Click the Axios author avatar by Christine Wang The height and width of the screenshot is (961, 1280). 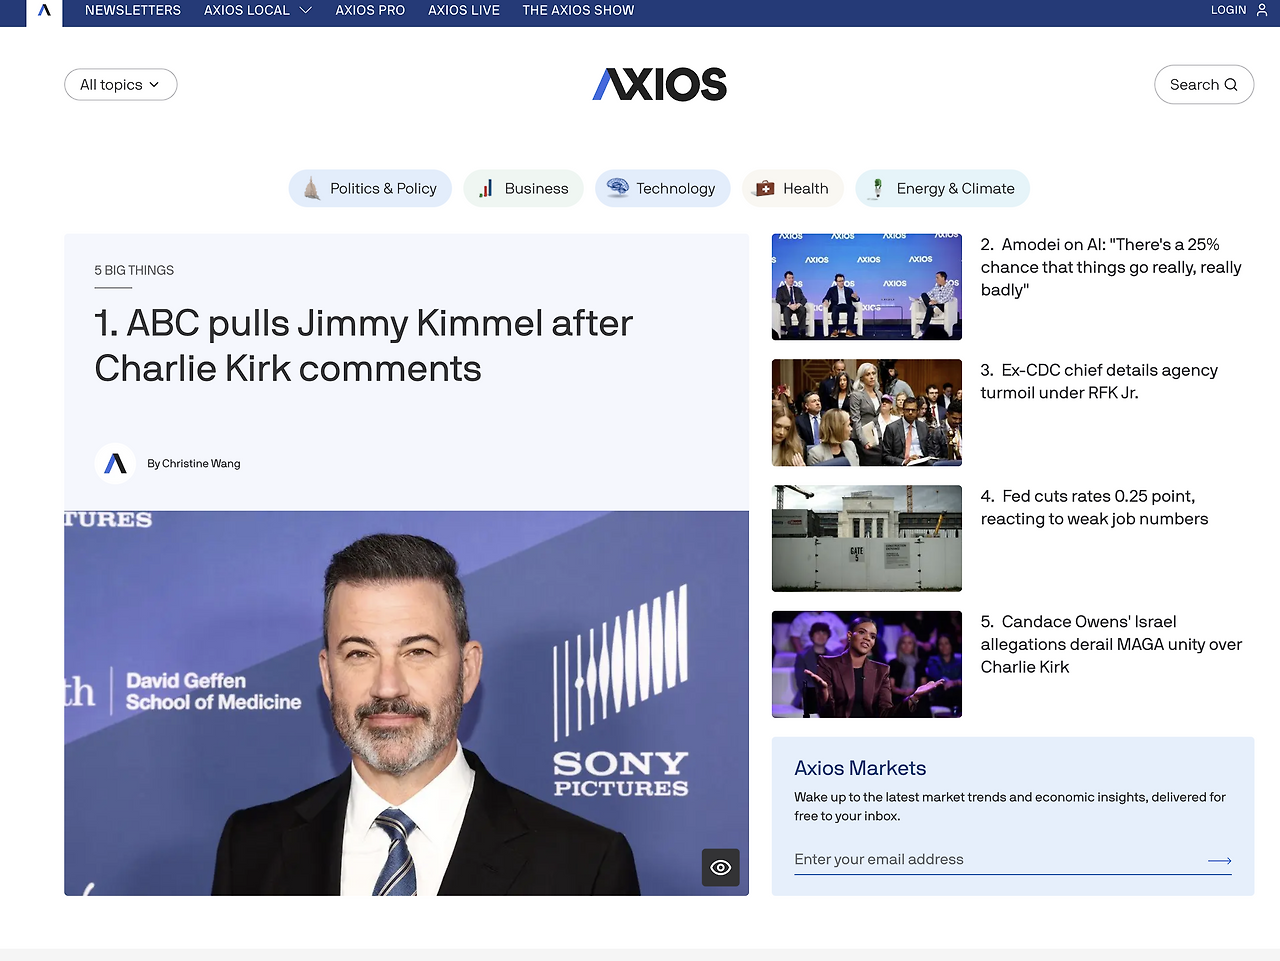pos(115,463)
